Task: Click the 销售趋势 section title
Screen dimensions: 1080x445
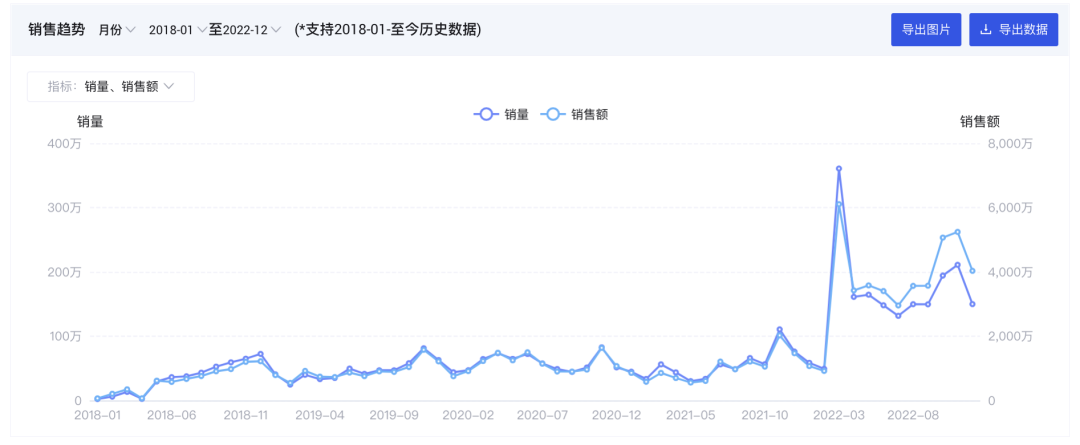Action: point(56,30)
